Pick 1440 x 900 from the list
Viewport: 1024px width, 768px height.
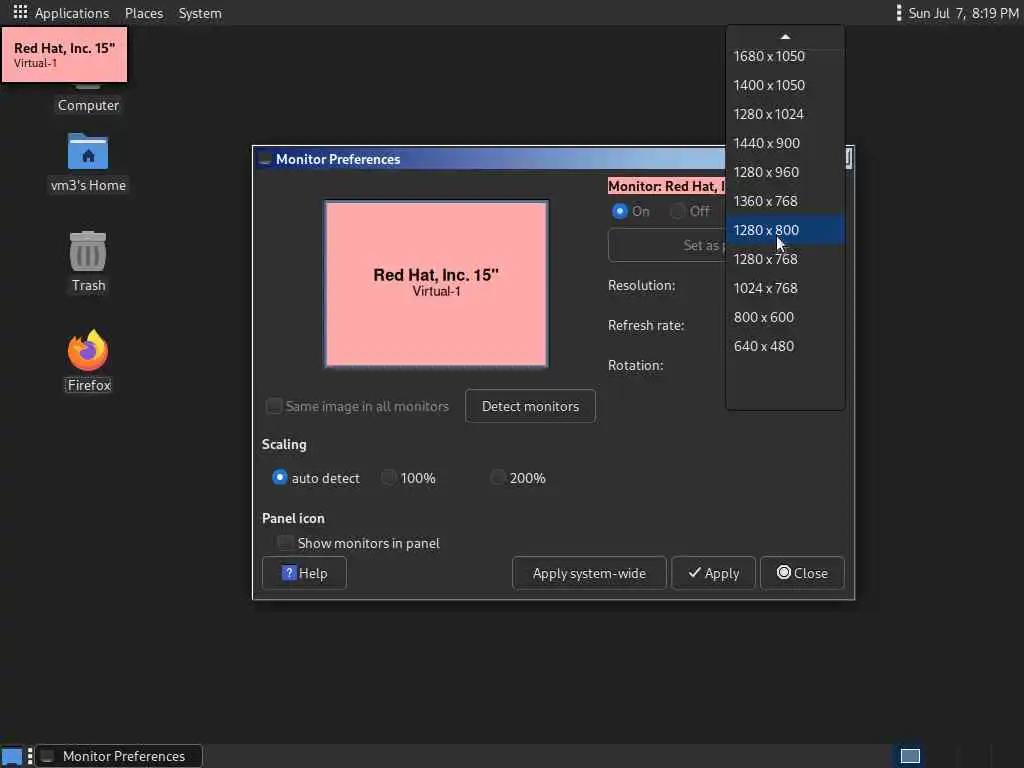click(785, 143)
